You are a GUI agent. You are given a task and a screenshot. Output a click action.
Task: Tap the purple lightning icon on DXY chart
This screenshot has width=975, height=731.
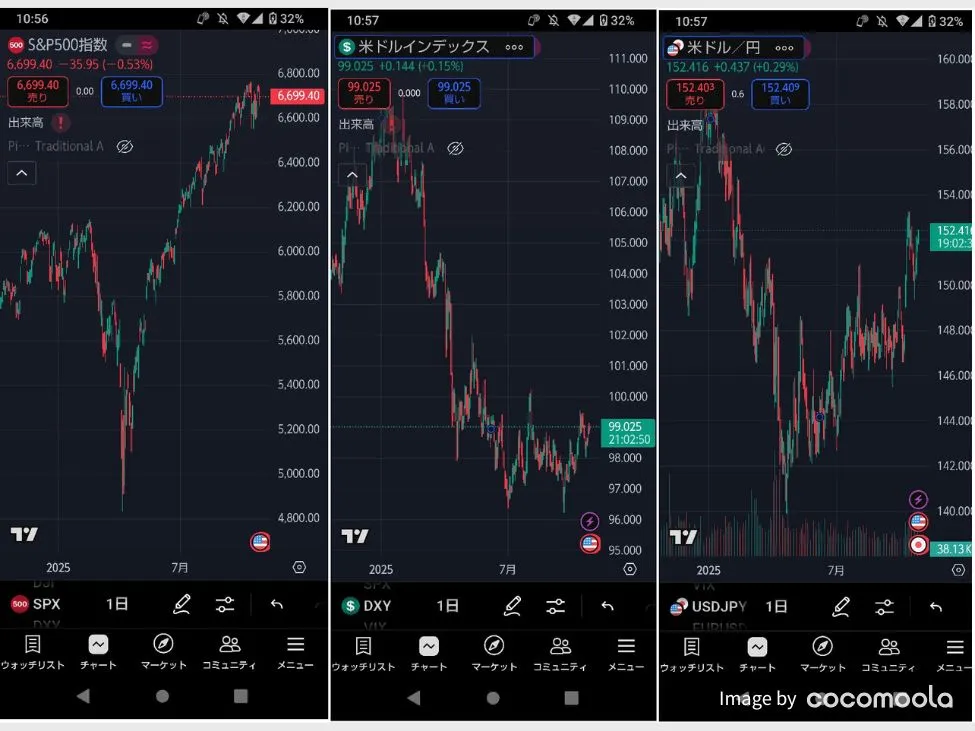click(x=590, y=521)
